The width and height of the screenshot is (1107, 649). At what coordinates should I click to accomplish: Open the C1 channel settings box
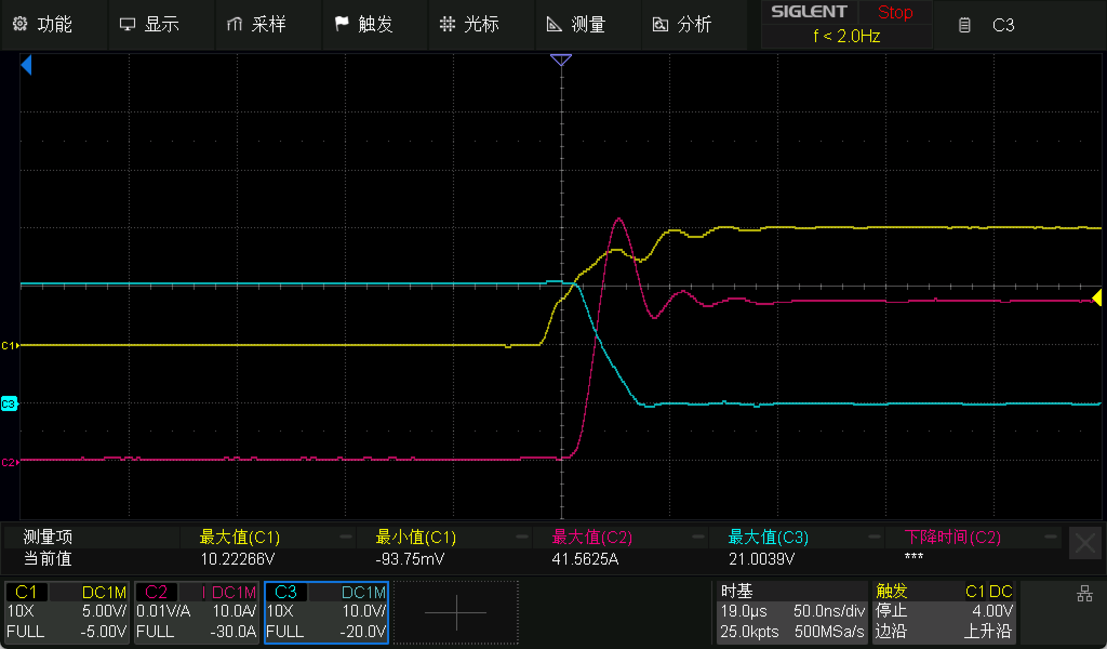tap(67, 612)
